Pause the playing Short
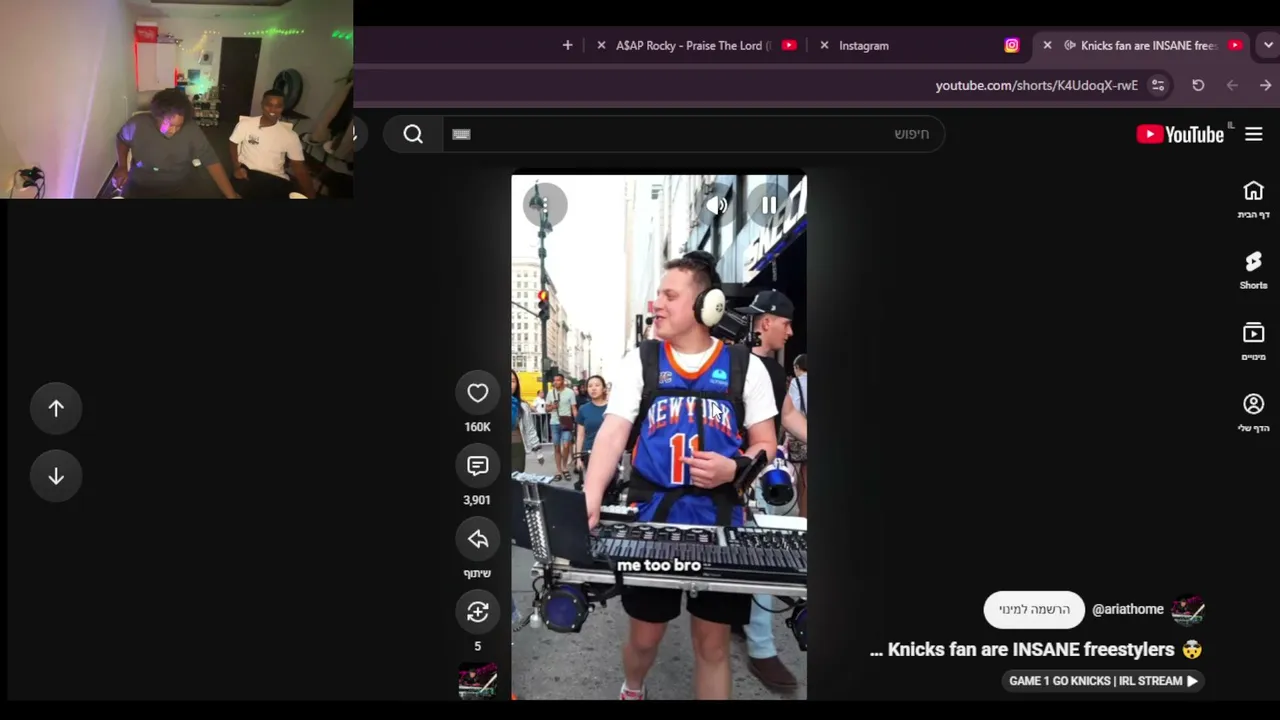This screenshot has height=720, width=1280. pyautogui.click(x=769, y=205)
